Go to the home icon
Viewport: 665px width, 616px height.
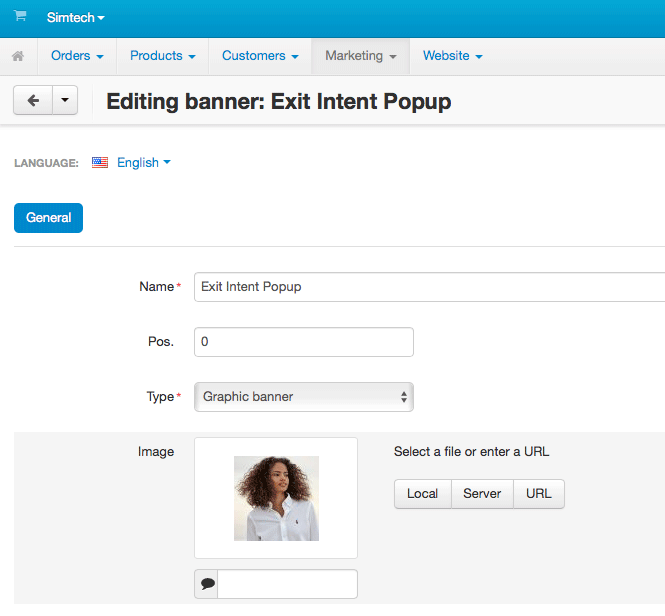coord(18,56)
